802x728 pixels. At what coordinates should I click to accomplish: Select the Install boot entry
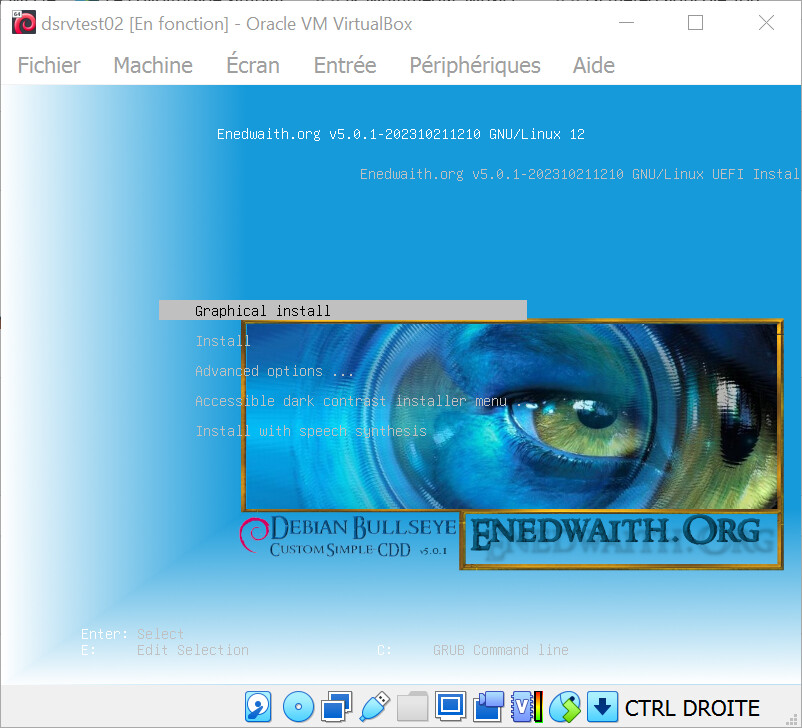pyautogui.click(x=222, y=341)
